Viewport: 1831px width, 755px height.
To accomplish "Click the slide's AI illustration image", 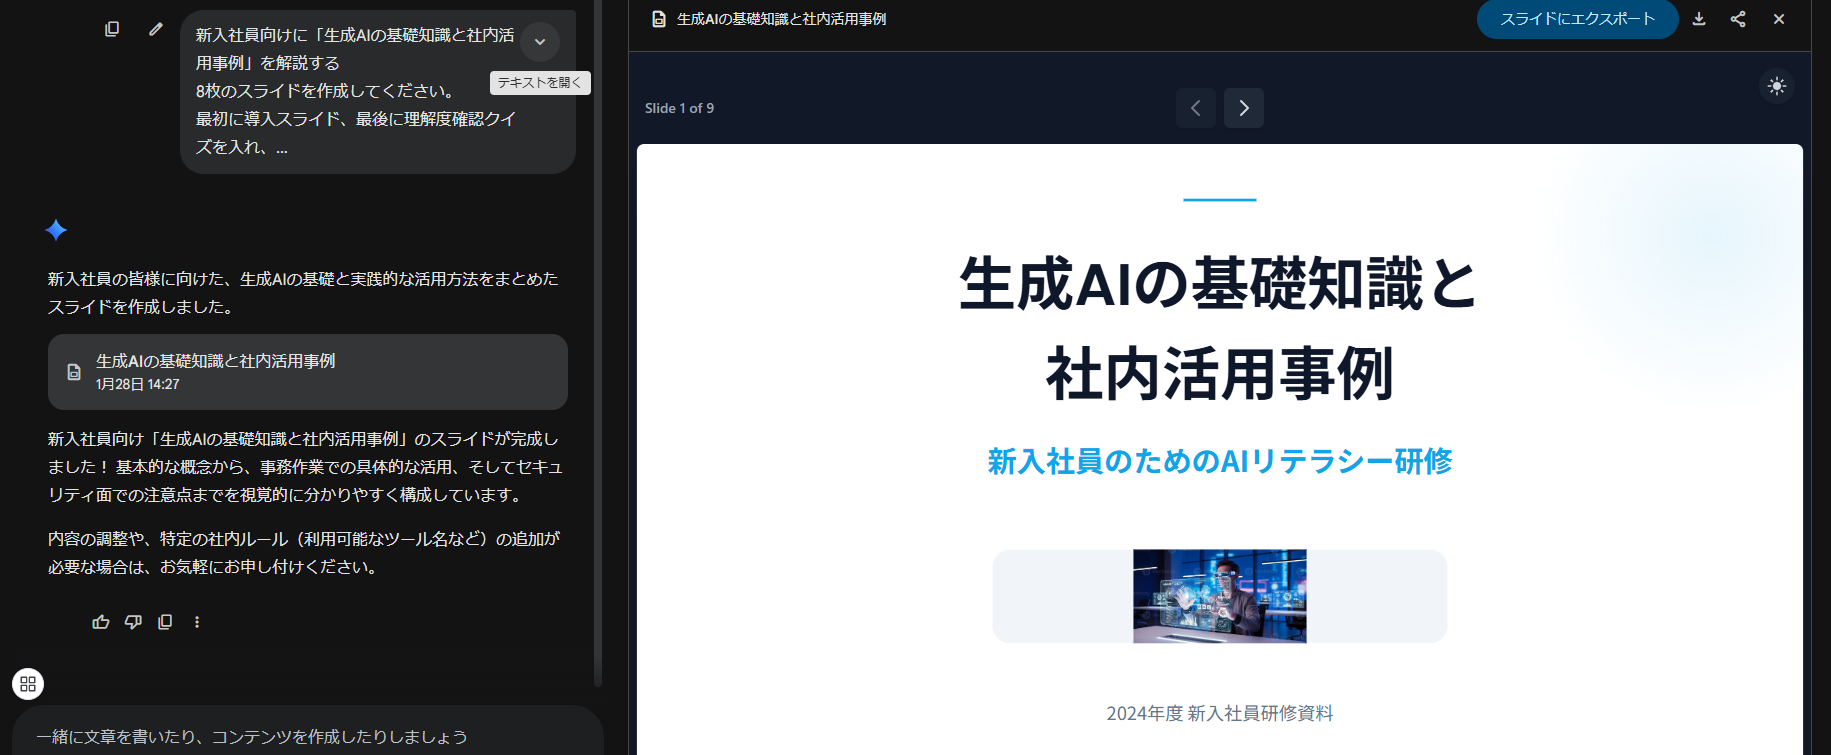I will coord(1219,596).
